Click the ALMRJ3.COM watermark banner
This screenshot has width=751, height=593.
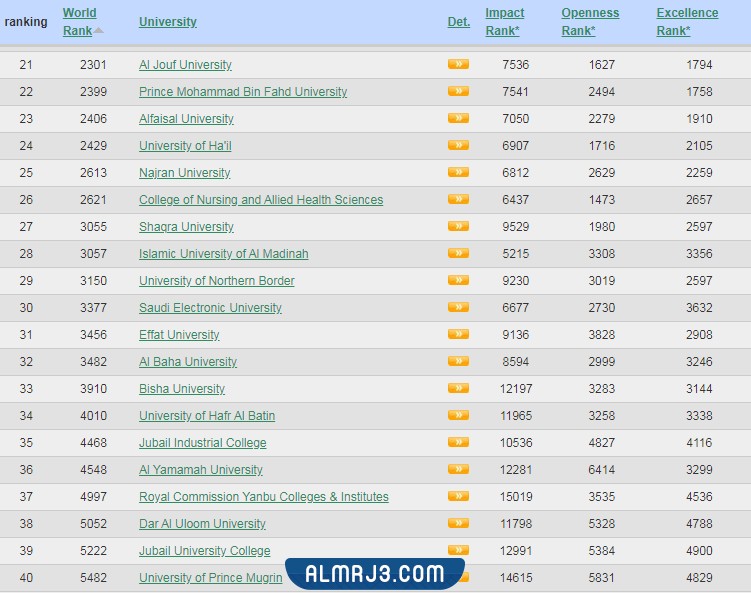tap(376, 573)
